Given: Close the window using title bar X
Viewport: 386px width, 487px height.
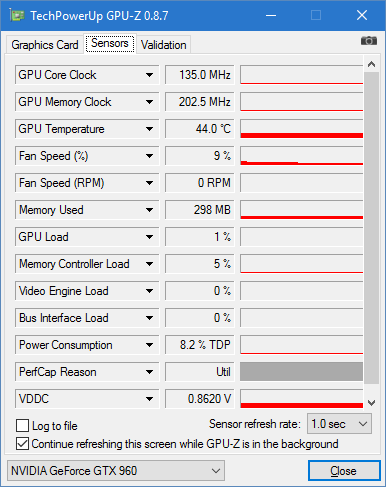Looking at the screenshot, I should point(362,15).
